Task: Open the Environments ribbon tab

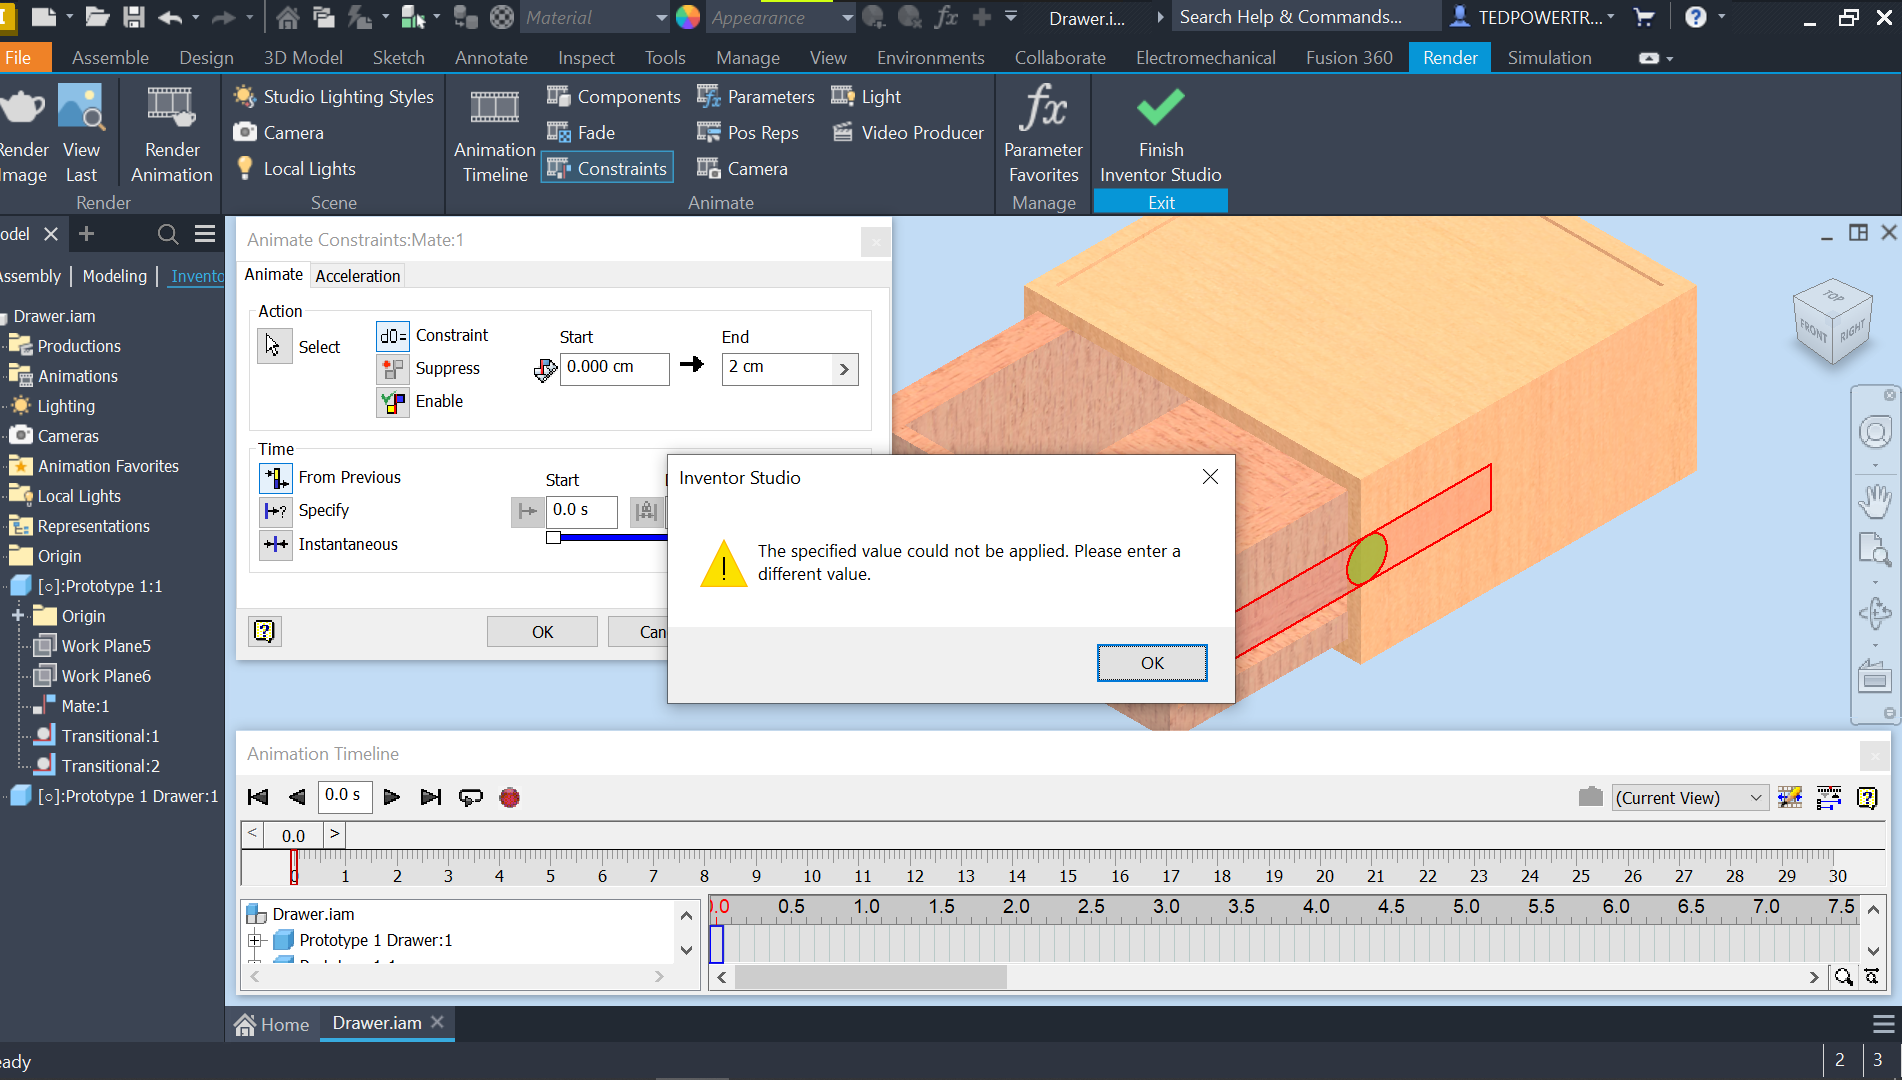Action: 929,57
